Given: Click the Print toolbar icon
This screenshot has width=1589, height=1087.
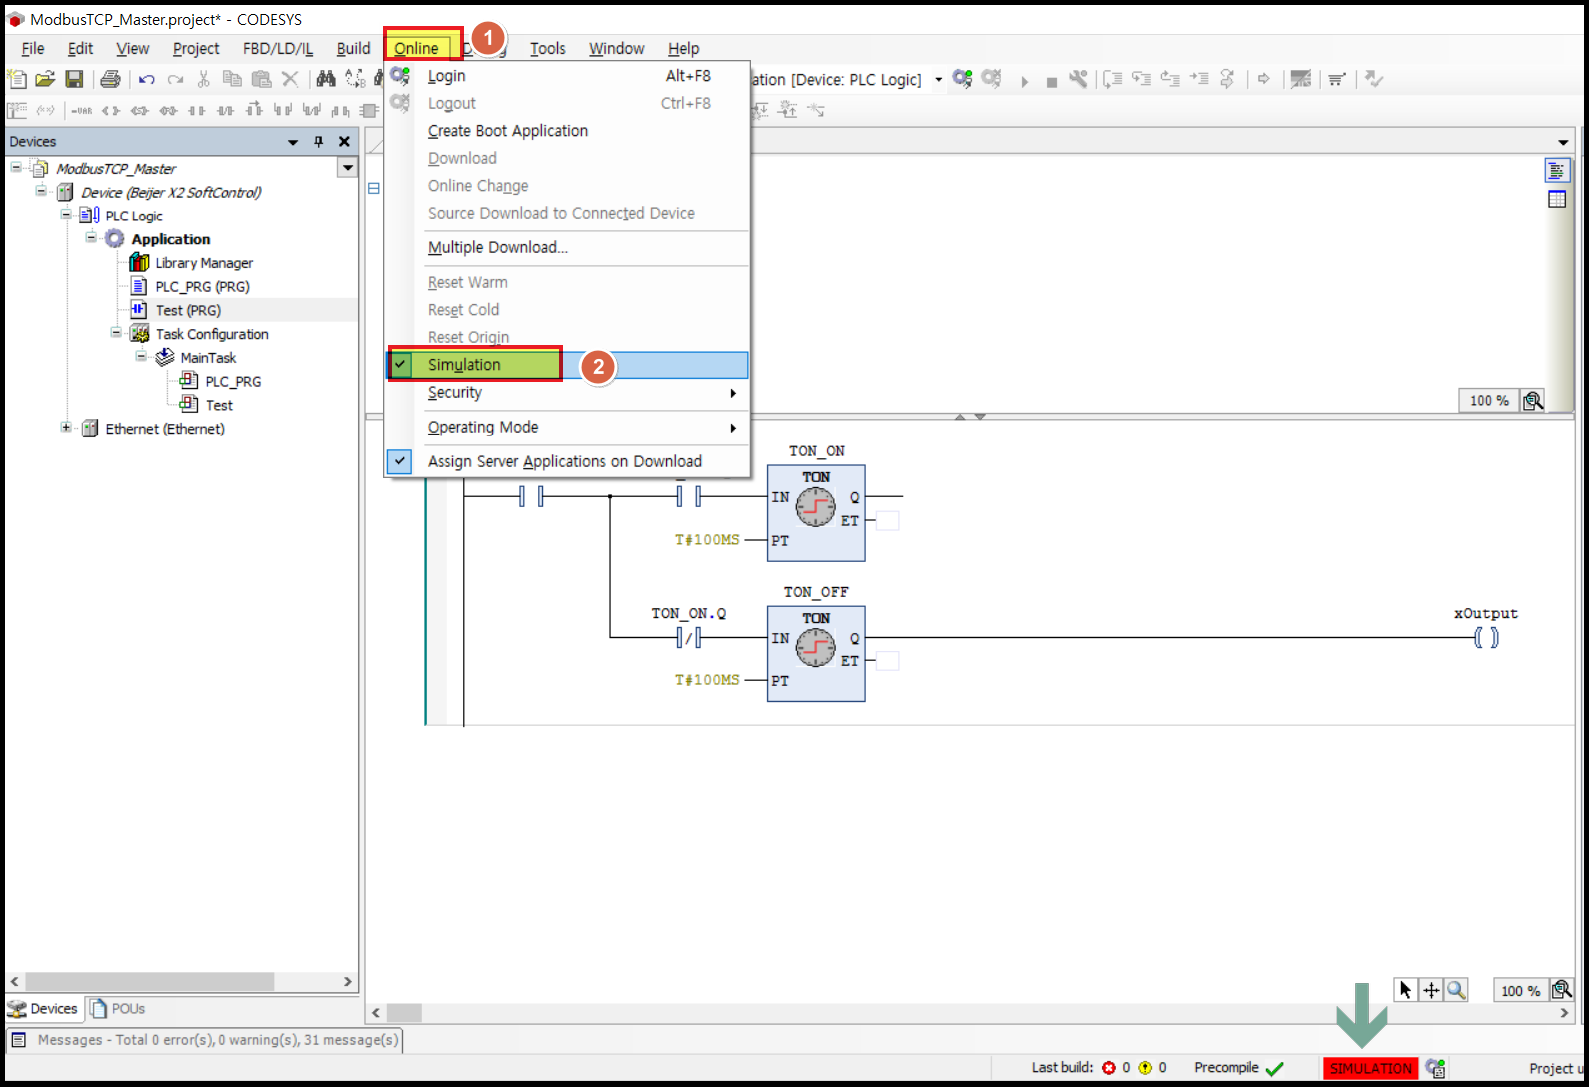Looking at the screenshot, I should 110,79.
